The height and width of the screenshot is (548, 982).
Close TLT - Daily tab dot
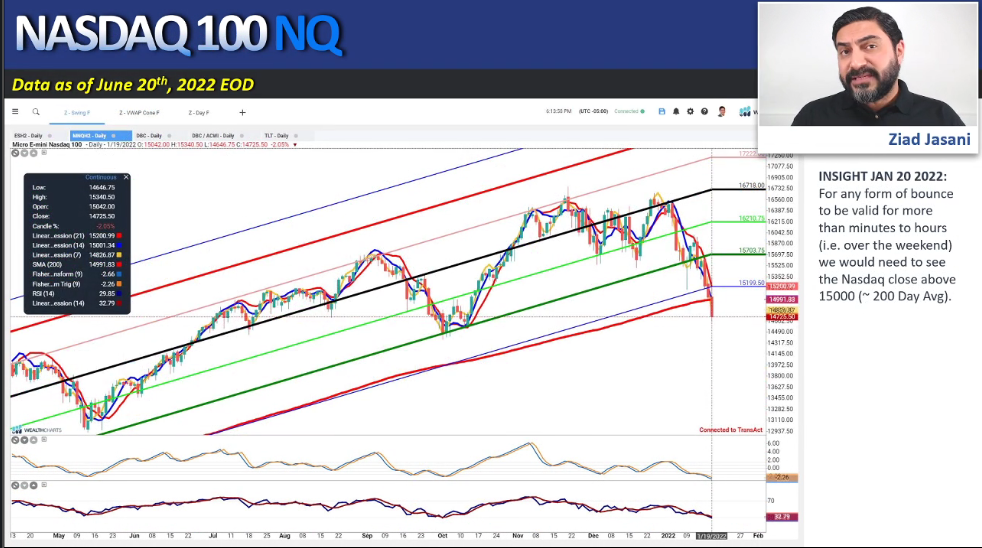coord(296,135)
